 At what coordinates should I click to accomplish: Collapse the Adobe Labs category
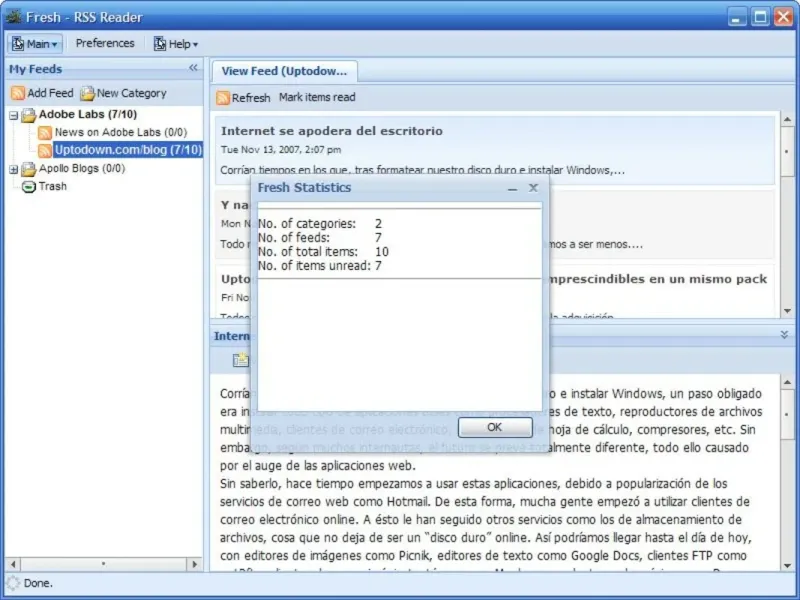point(14,115)
